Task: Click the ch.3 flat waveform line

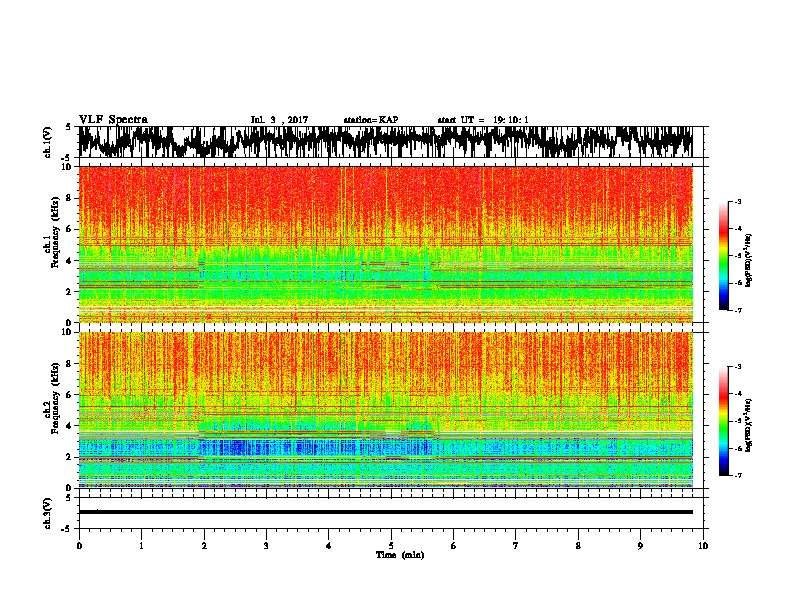Action: coord(385,512)
